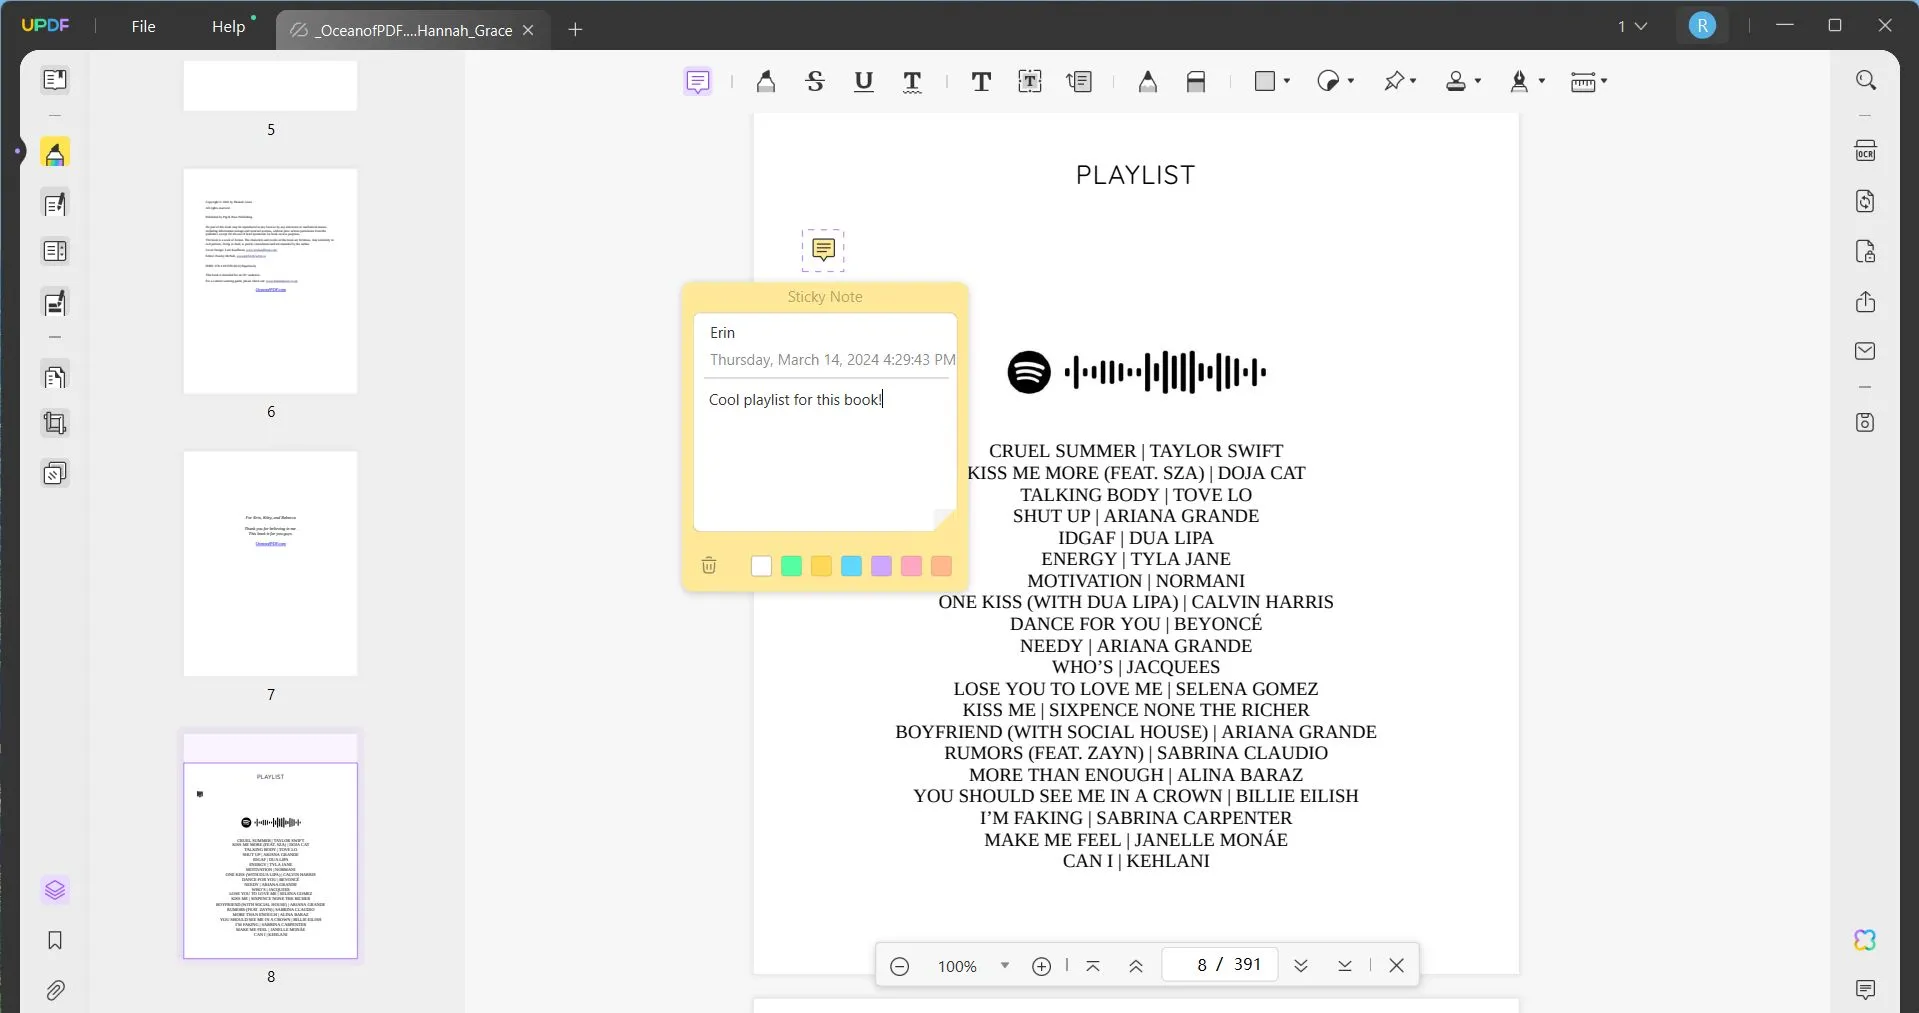Open the measure tool dropdown arrow

coord(1604,81)
